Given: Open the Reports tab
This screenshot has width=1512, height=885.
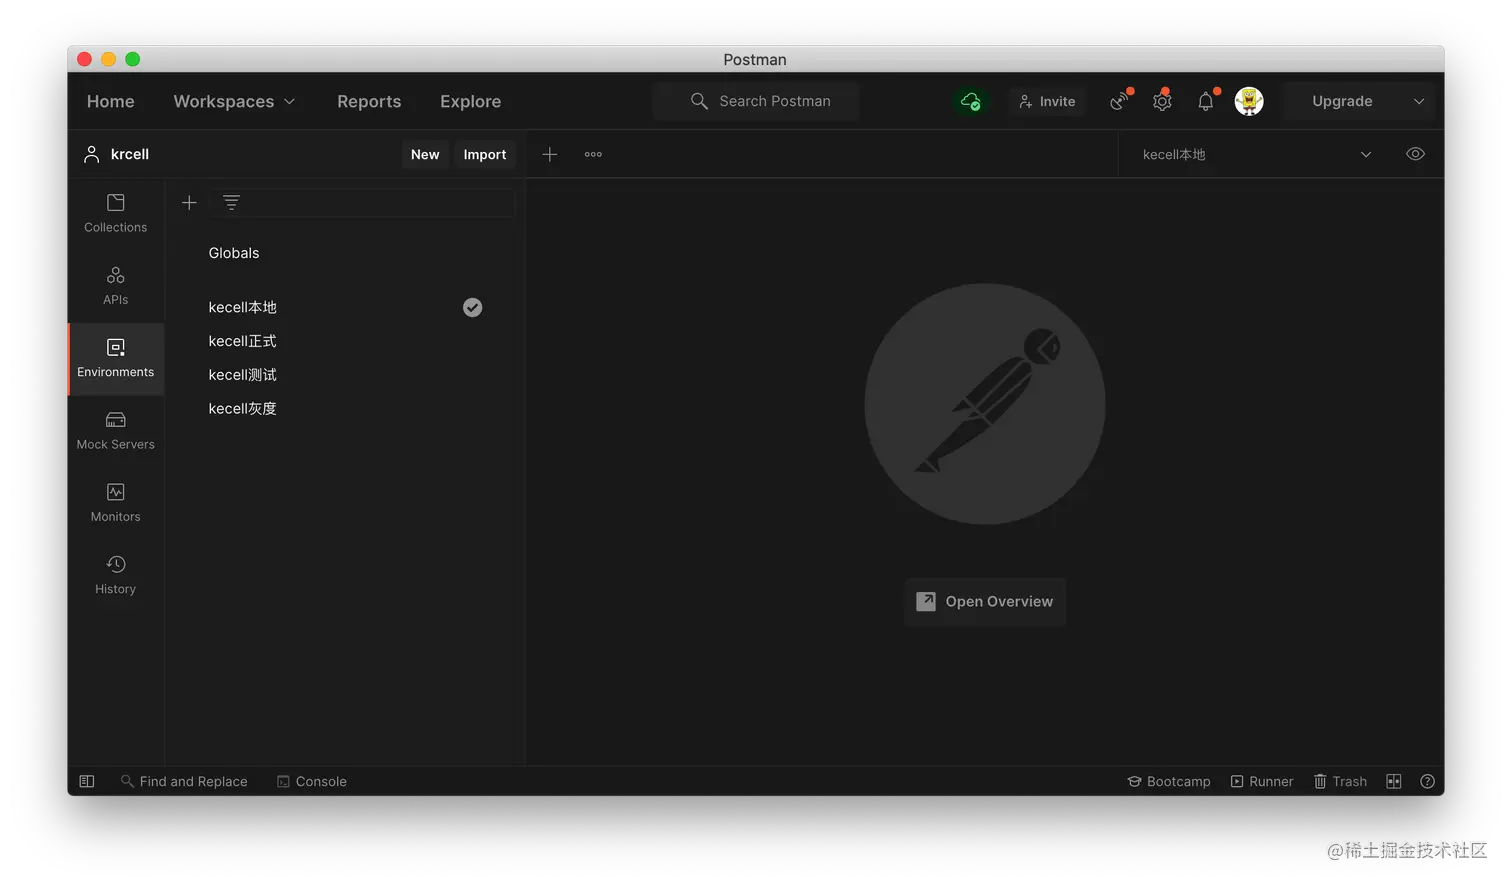Looking at the screenshot, I should tap(369, 101).
